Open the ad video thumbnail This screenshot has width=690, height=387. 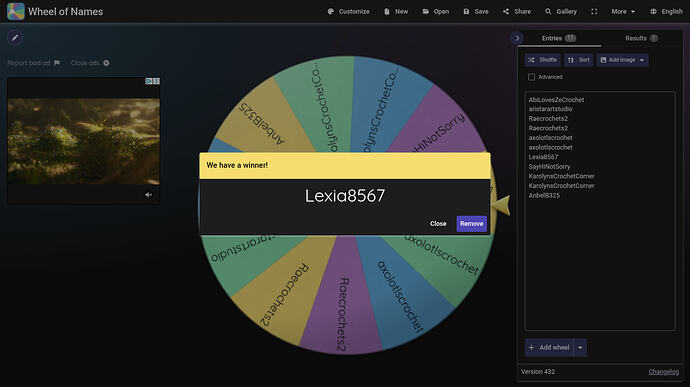click(84, 141)
